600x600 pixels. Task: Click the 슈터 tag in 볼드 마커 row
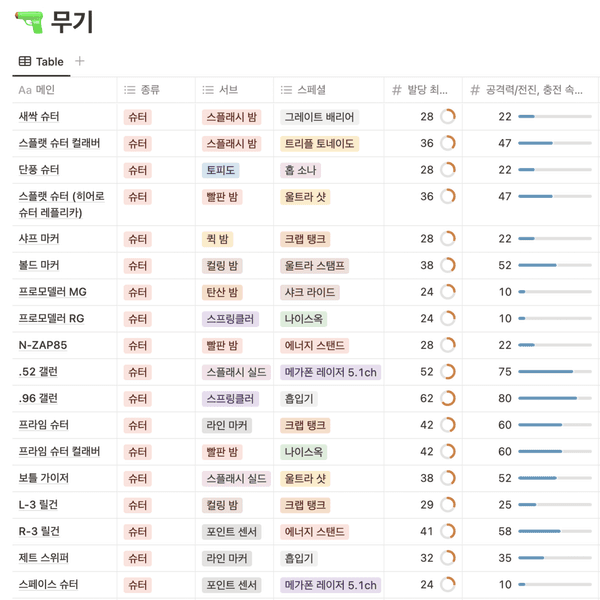(137, 266)
